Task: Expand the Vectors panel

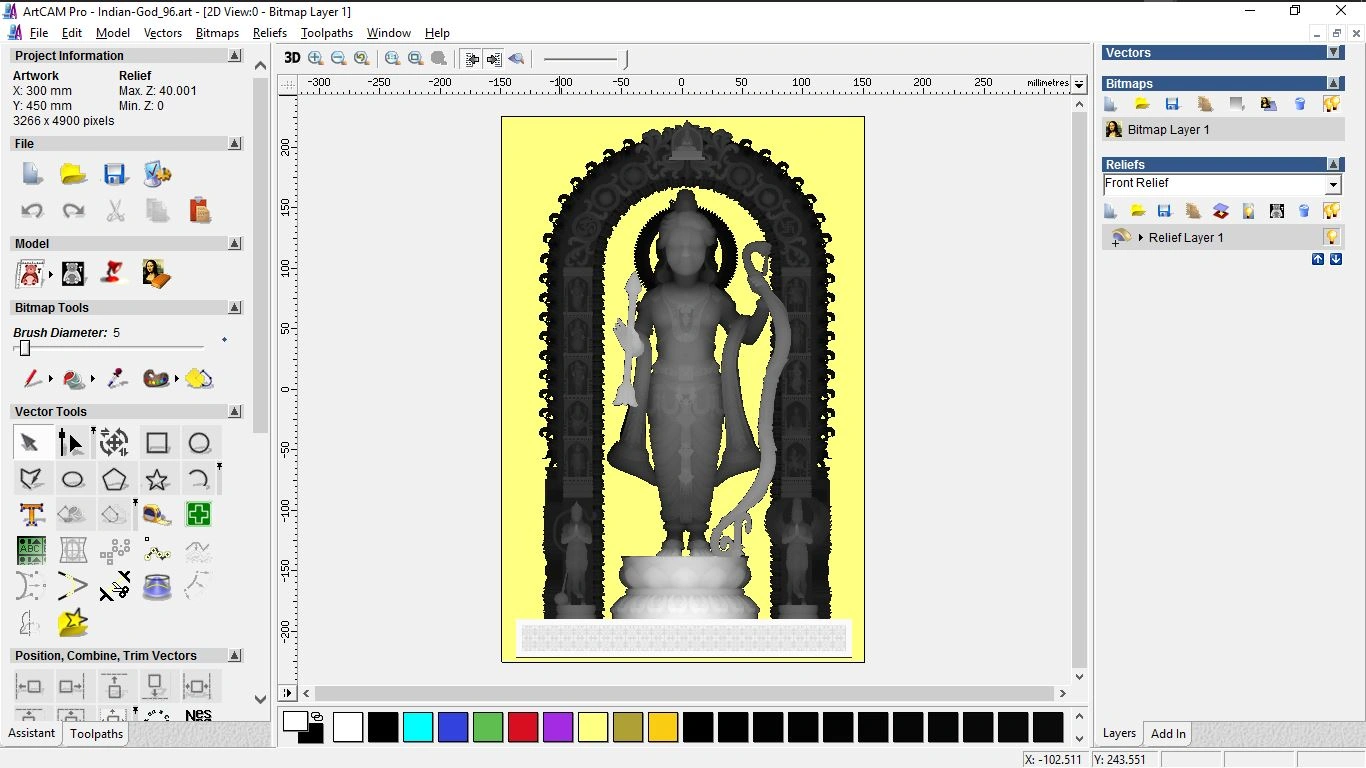Action: pyautogui.click(x=1333, y=52)
